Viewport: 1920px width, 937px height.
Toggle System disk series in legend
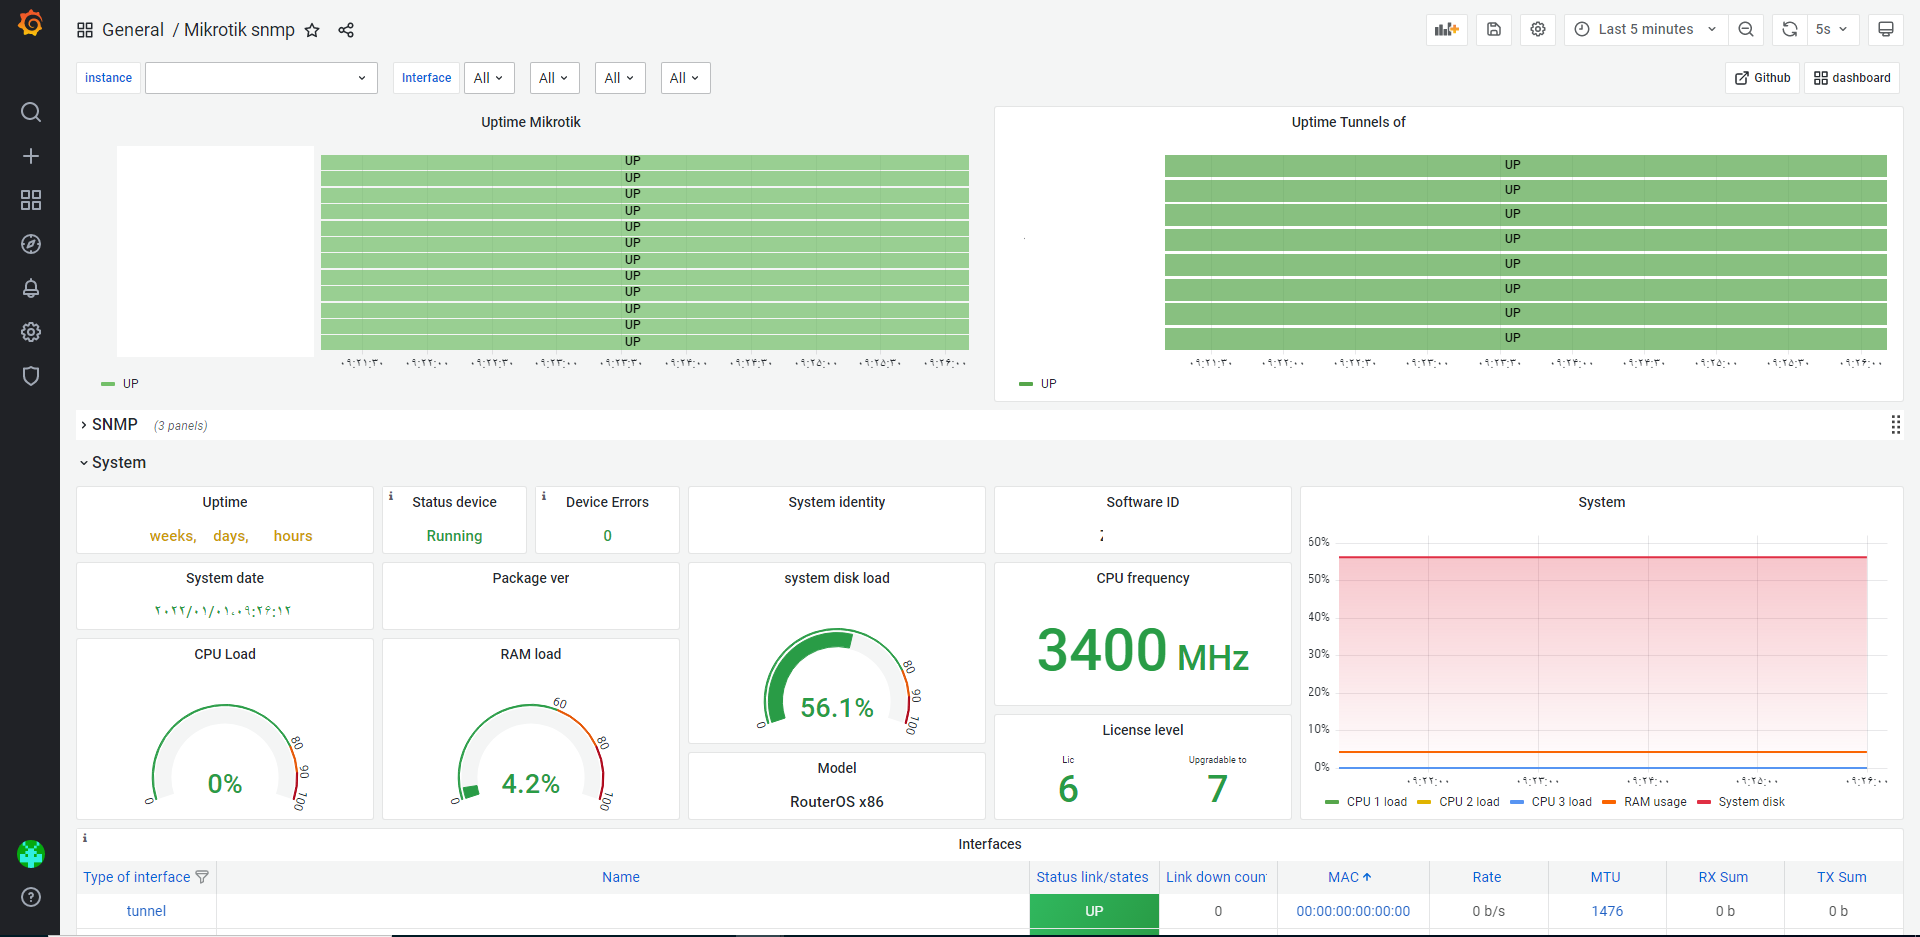1750,802
